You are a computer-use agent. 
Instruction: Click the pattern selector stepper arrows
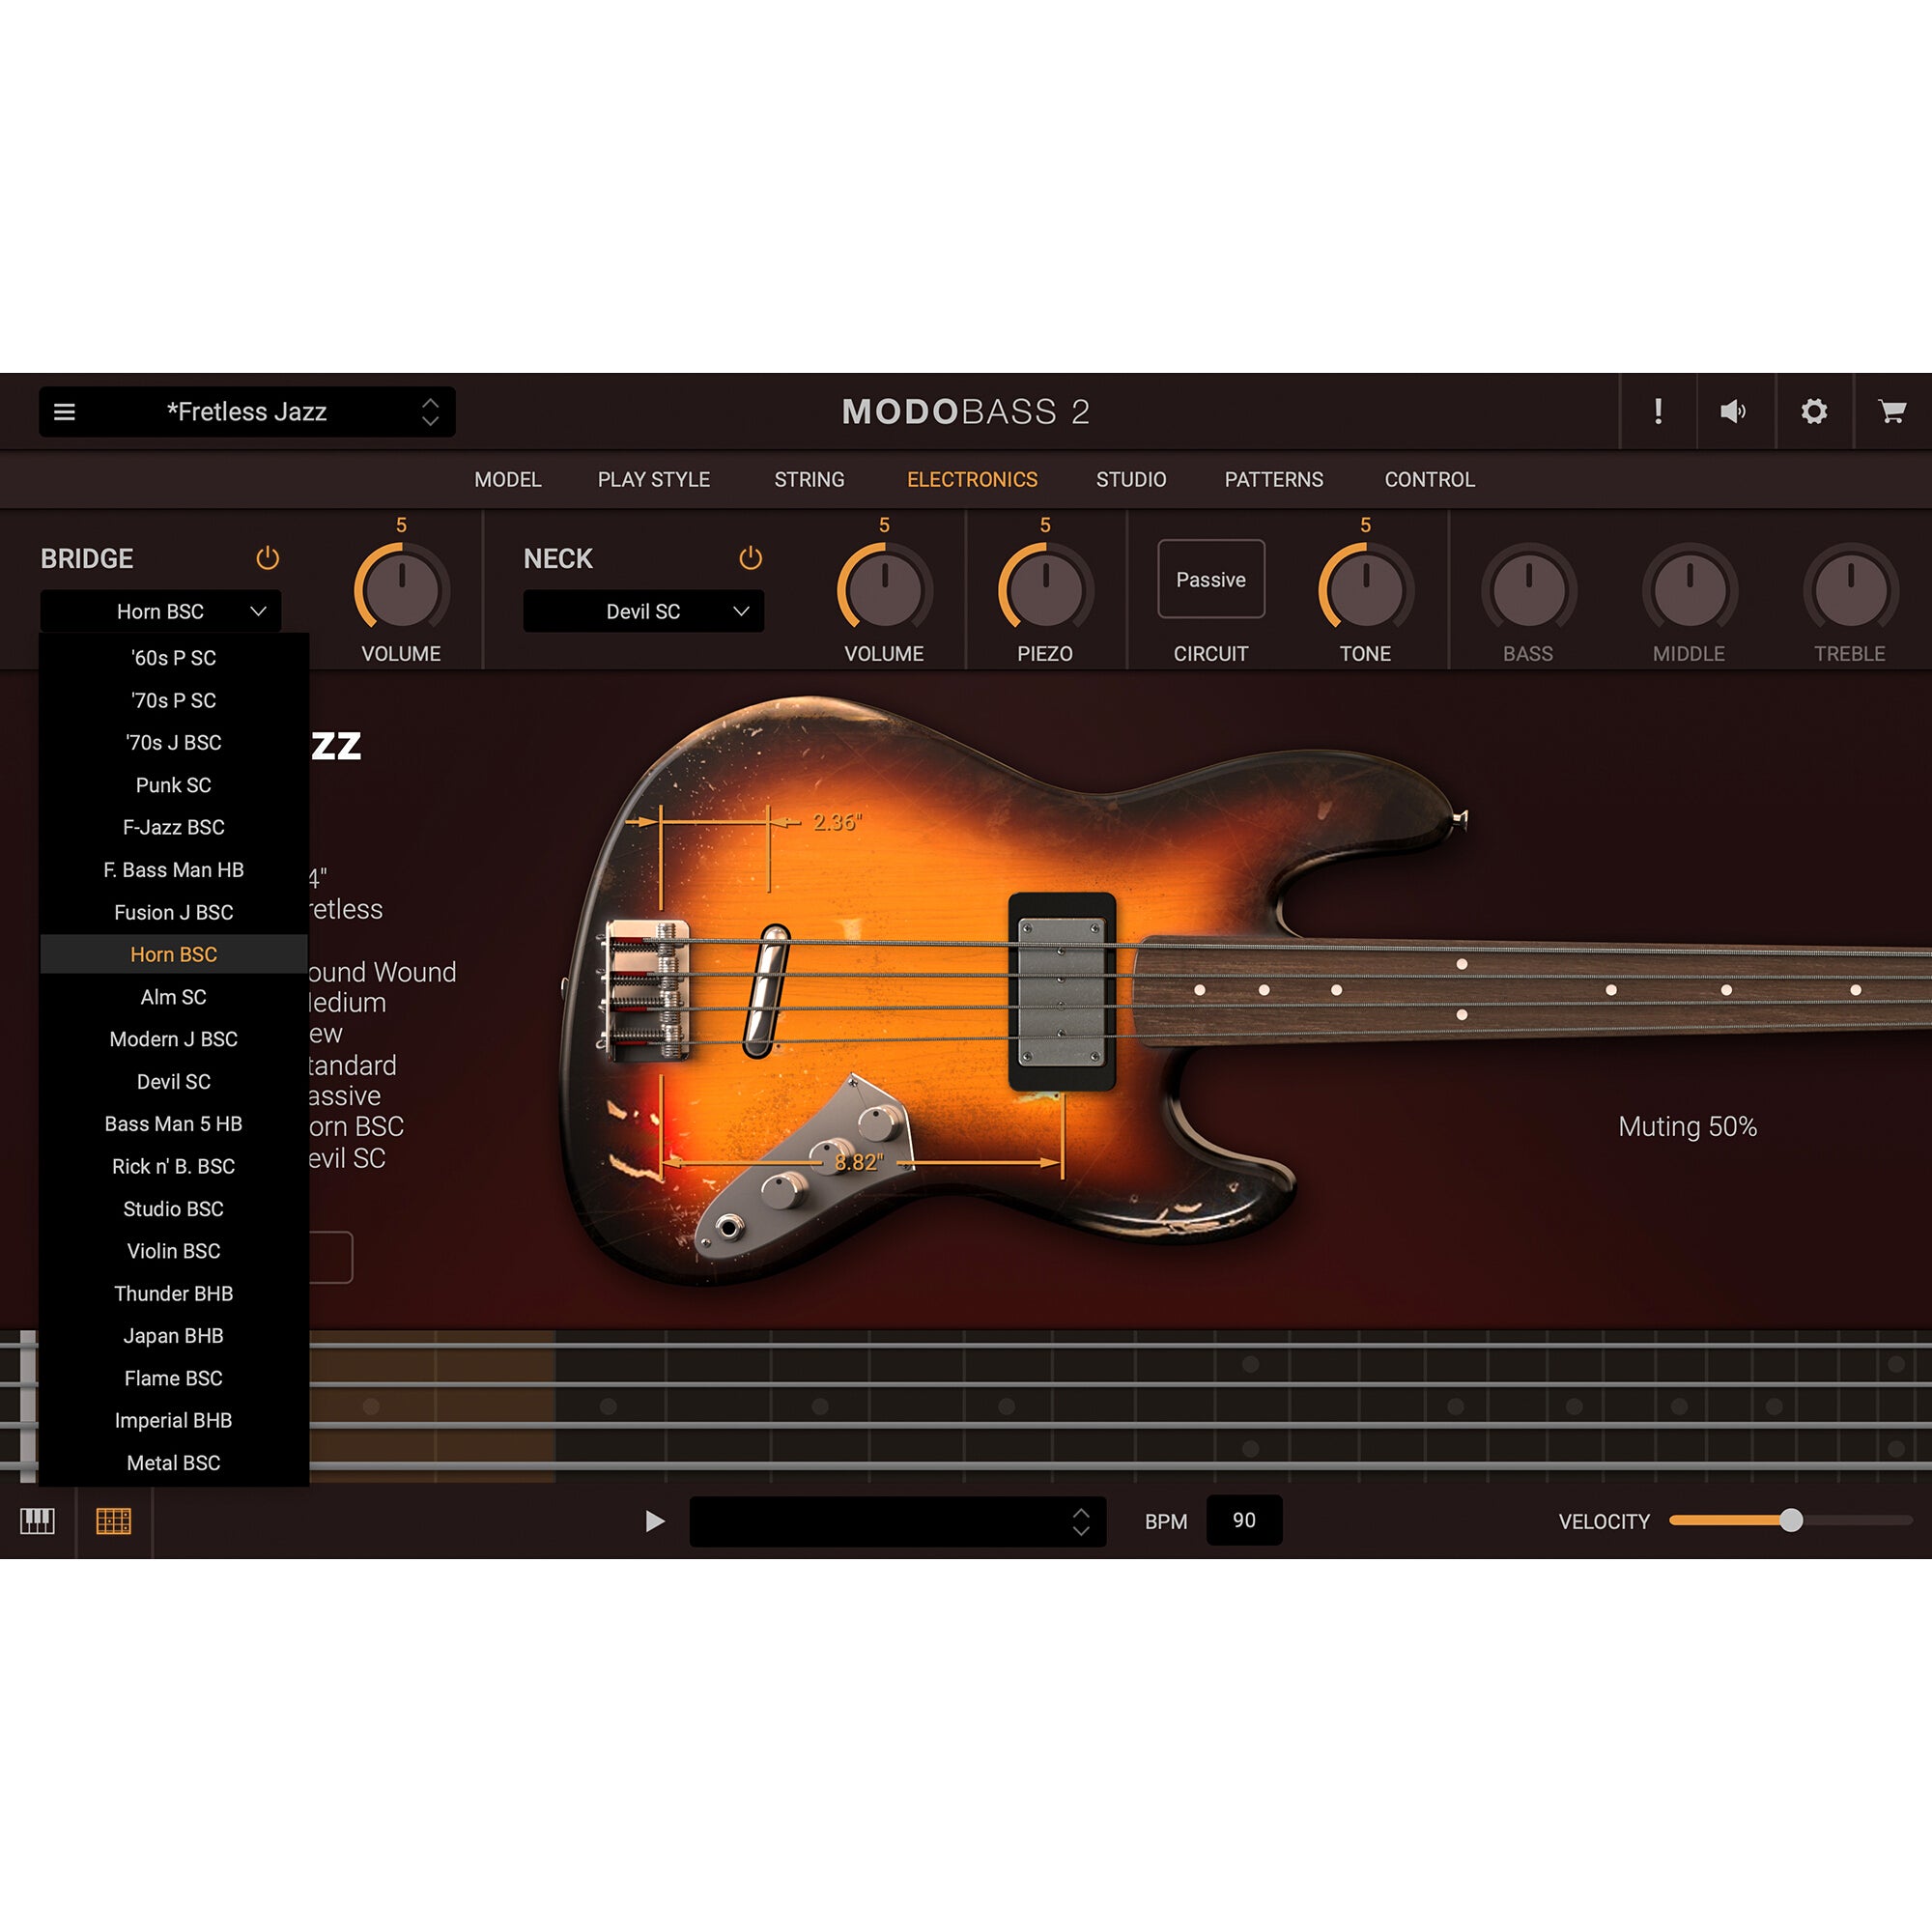(x=1081, y=1521)
